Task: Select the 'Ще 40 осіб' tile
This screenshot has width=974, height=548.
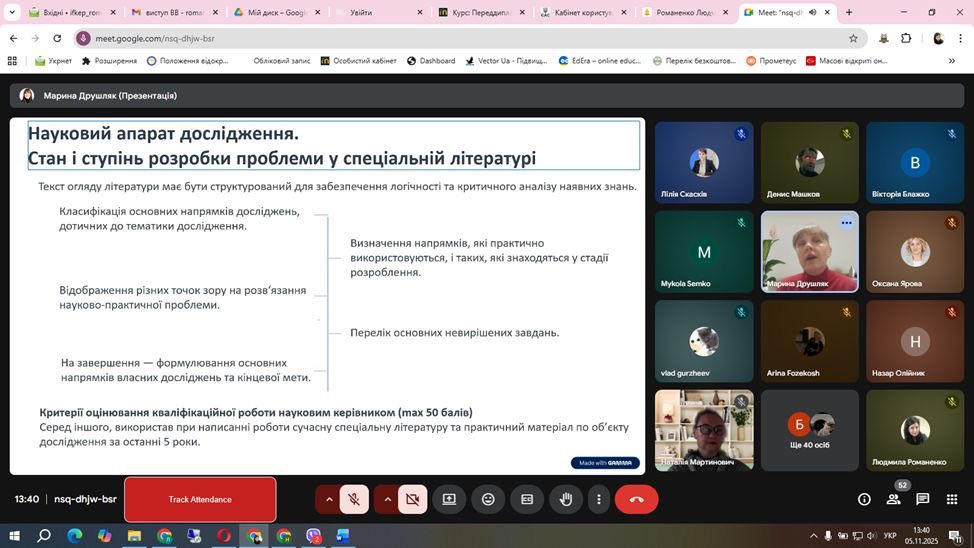Action: pos(810,430)
